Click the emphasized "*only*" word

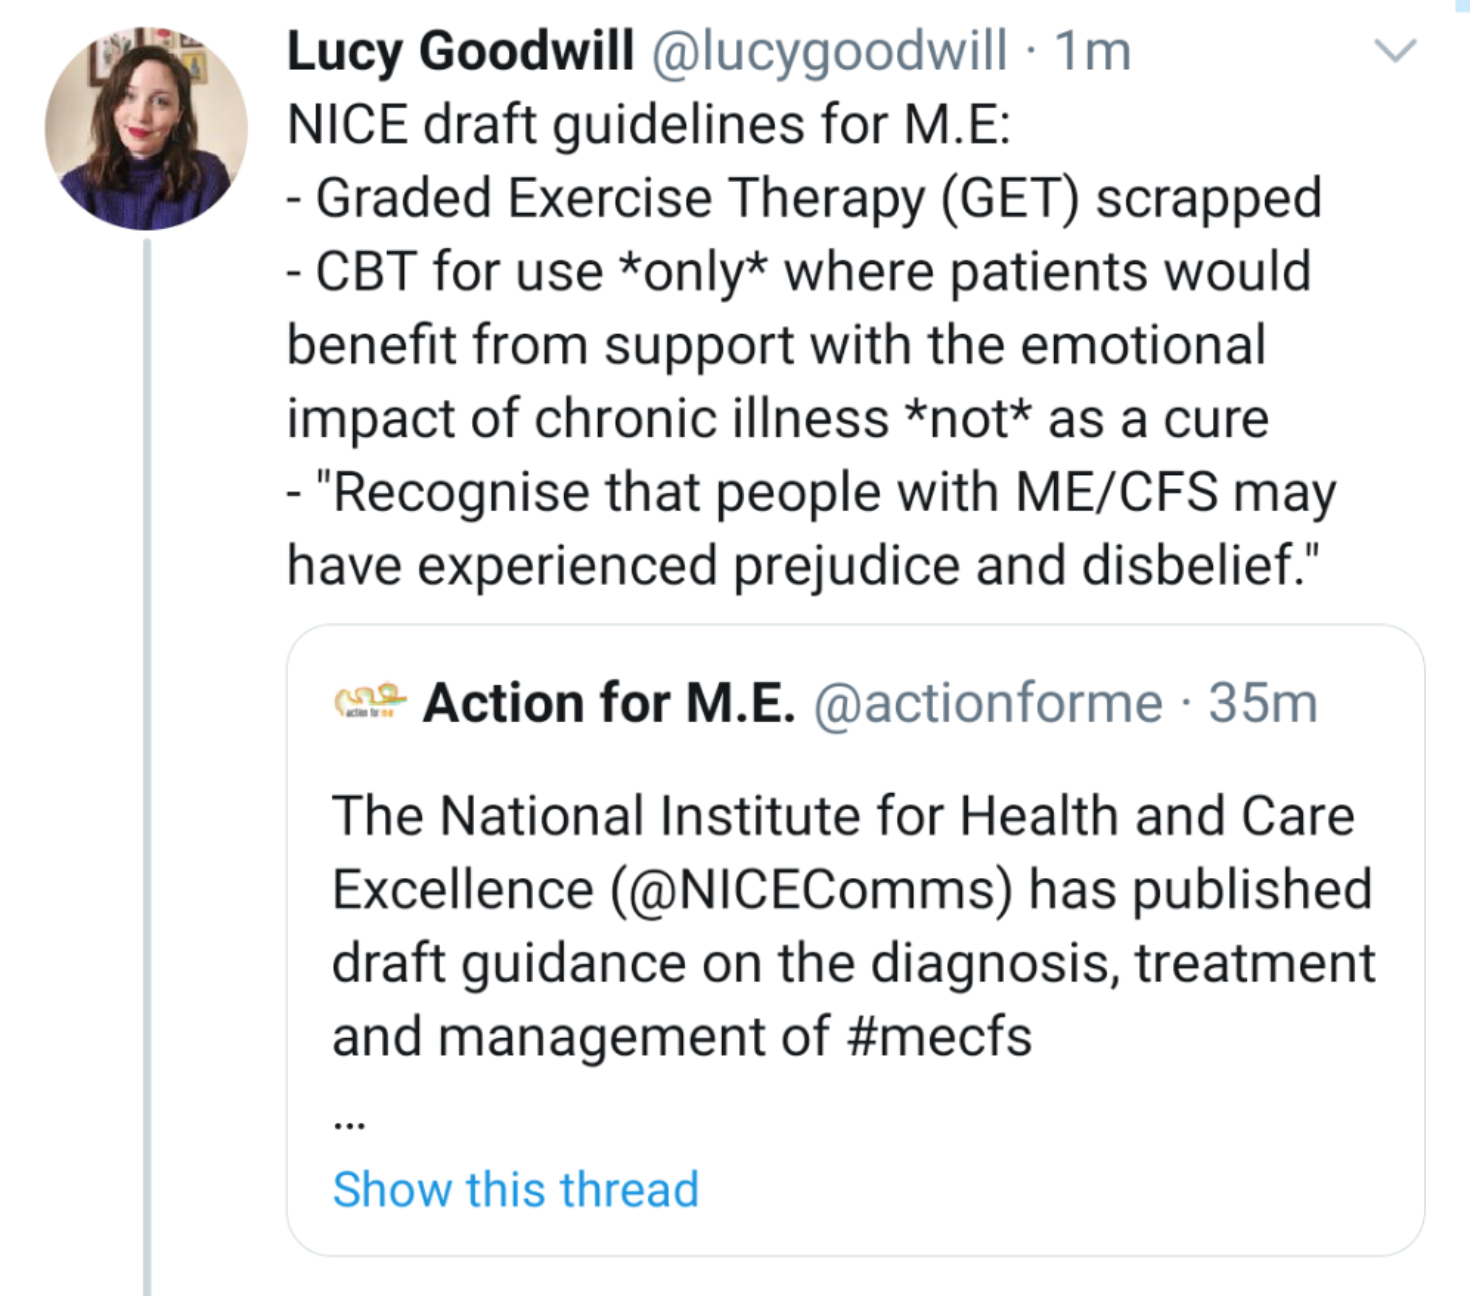(x=693, y=272)
